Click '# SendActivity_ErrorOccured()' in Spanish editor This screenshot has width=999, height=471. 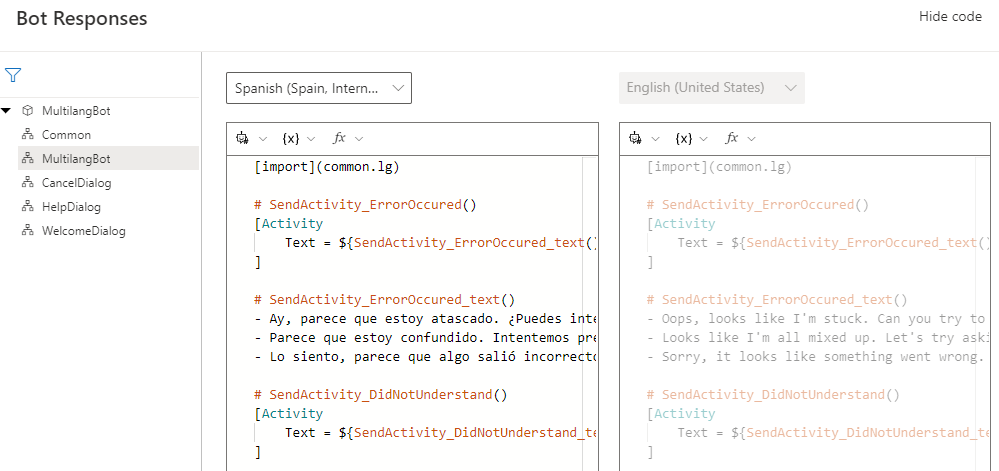tap(365, 205)
